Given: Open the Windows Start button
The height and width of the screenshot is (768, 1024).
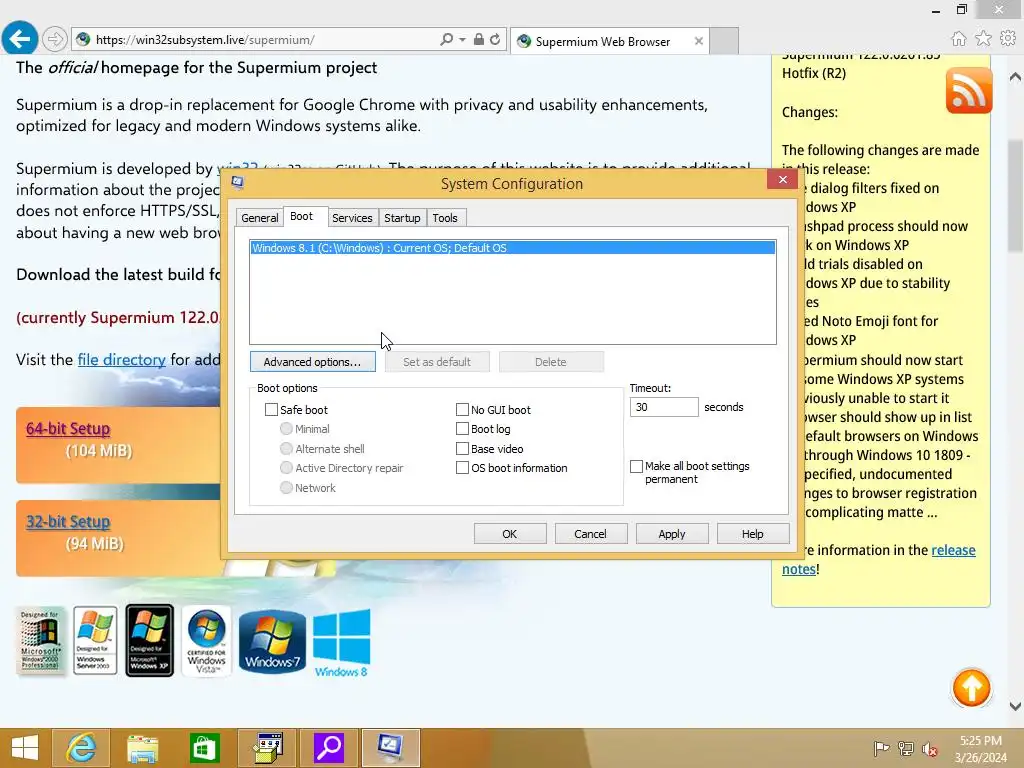Looking at the screenshot, I should [x=25, y=748].
